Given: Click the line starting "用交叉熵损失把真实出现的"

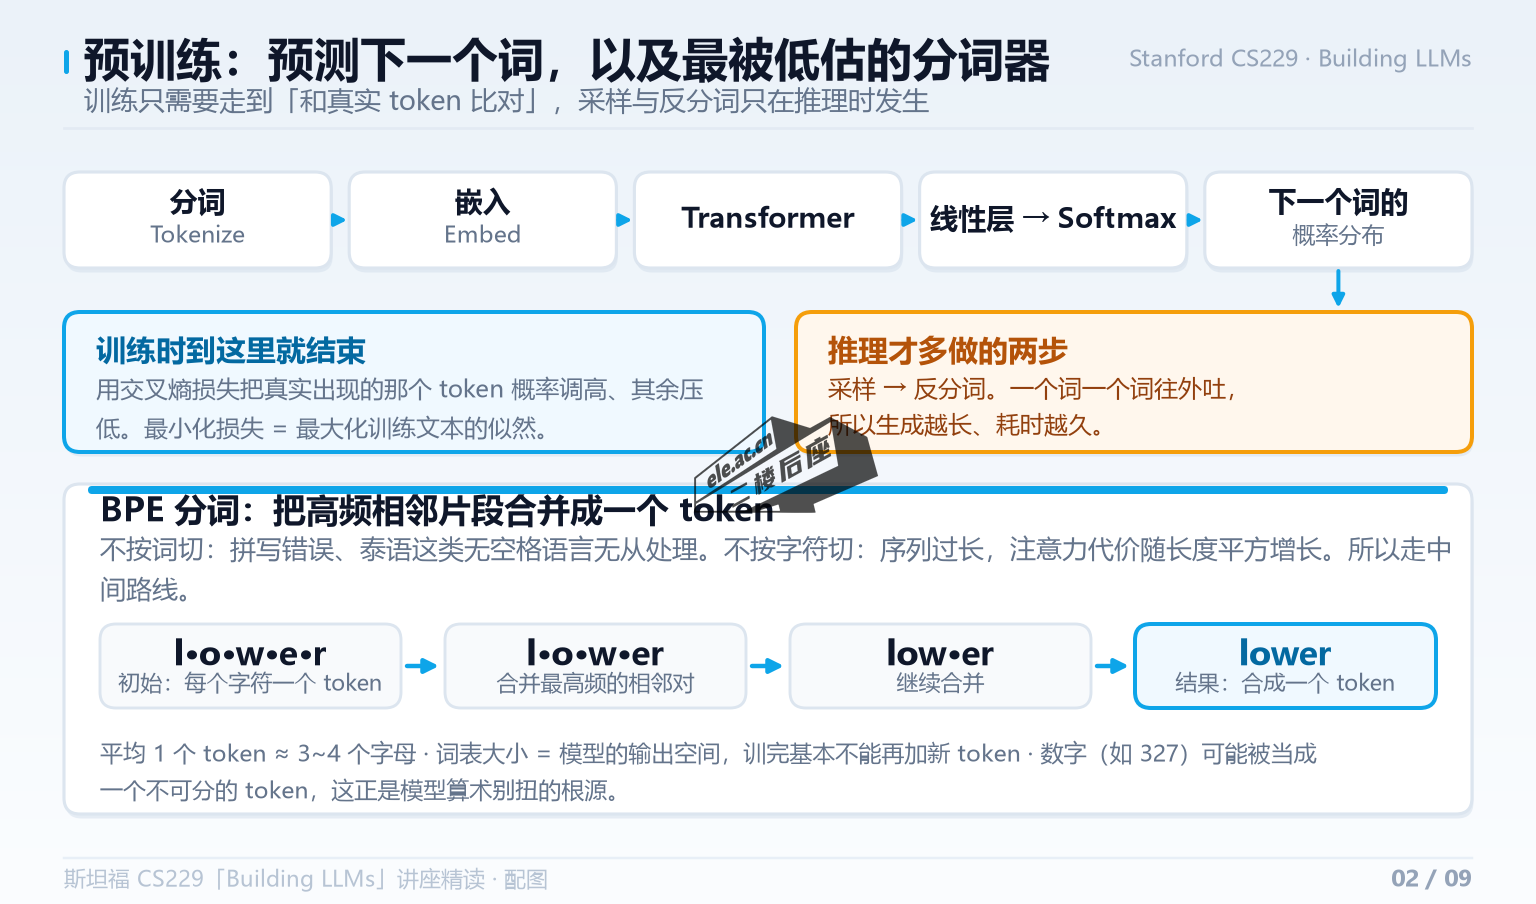Looking at the screenshot, I should [400, 389].
